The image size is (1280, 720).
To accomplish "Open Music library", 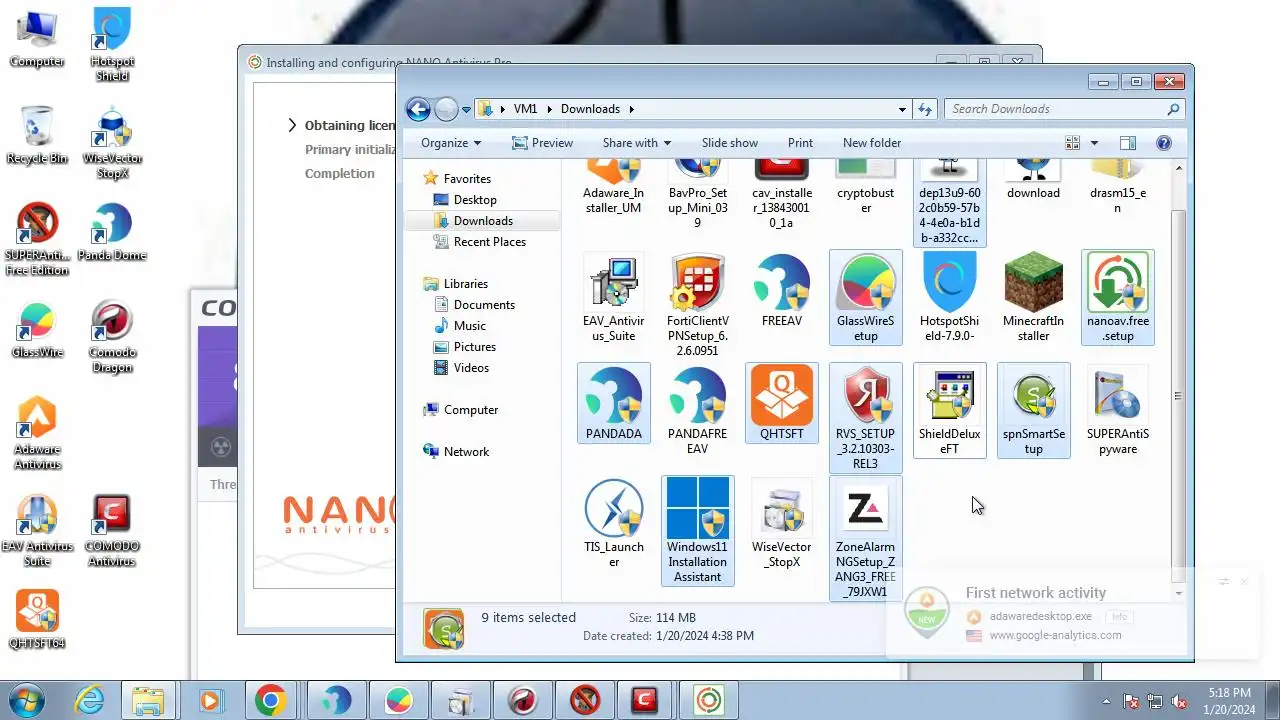I will point(470,326).
